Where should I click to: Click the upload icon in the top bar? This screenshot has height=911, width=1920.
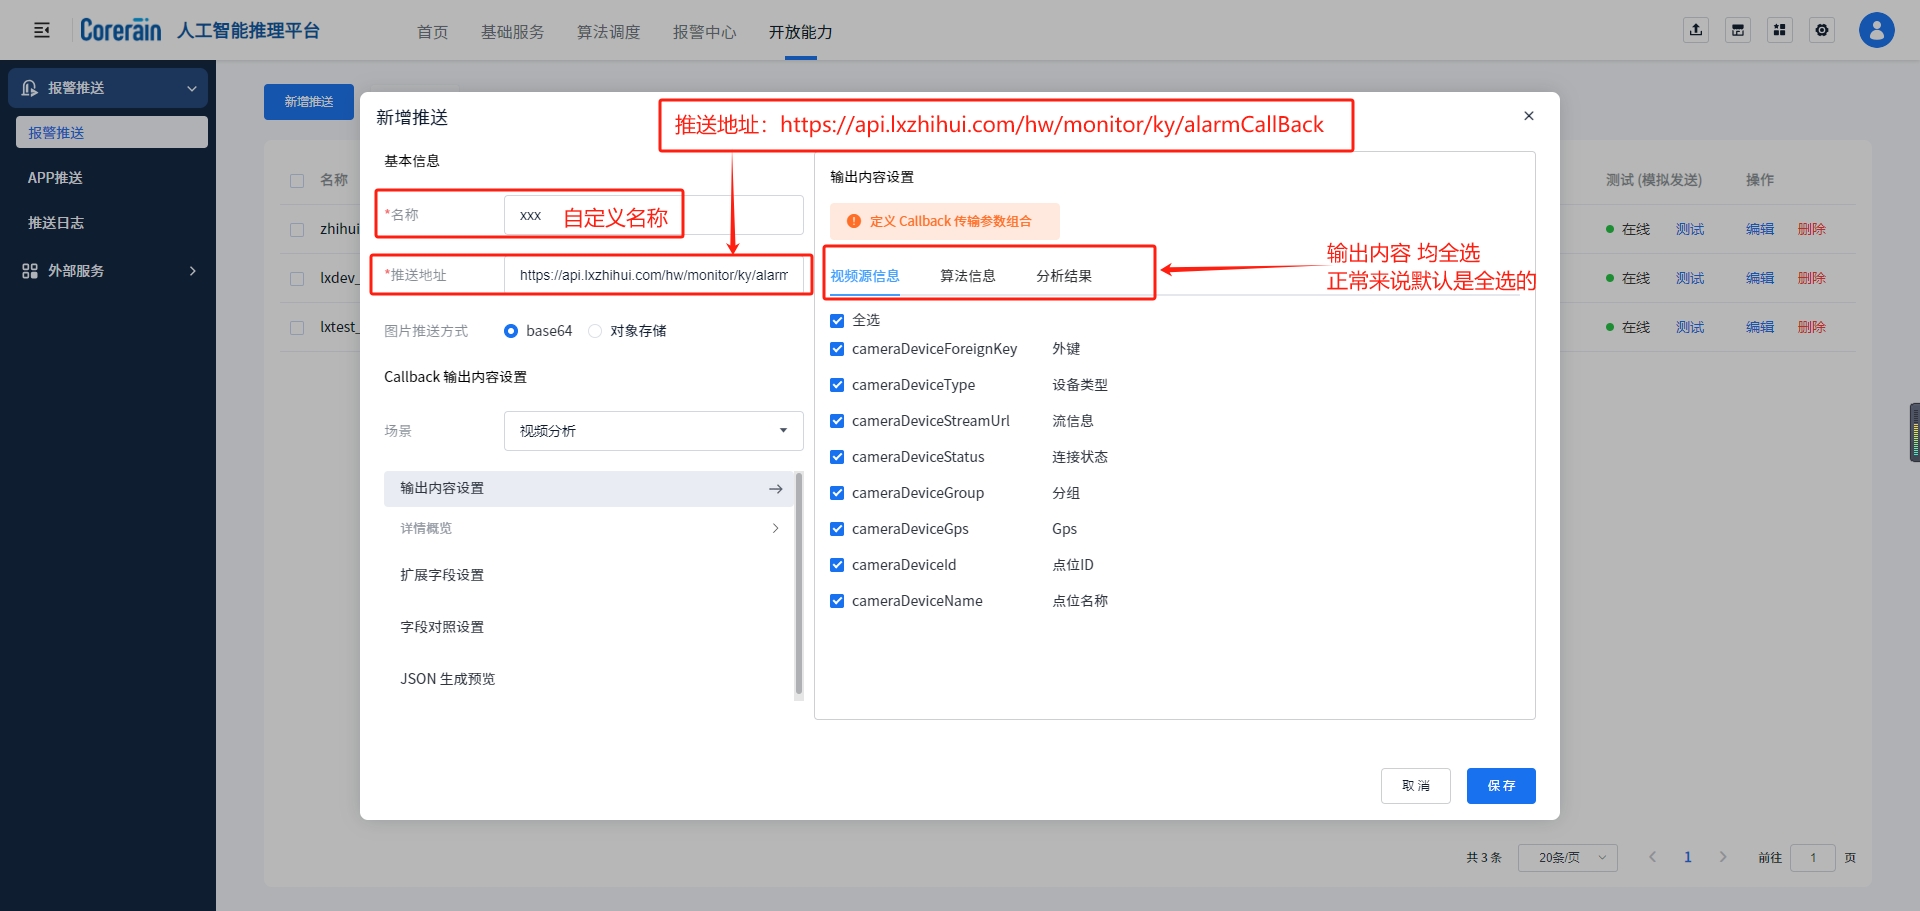[1696, 30]
